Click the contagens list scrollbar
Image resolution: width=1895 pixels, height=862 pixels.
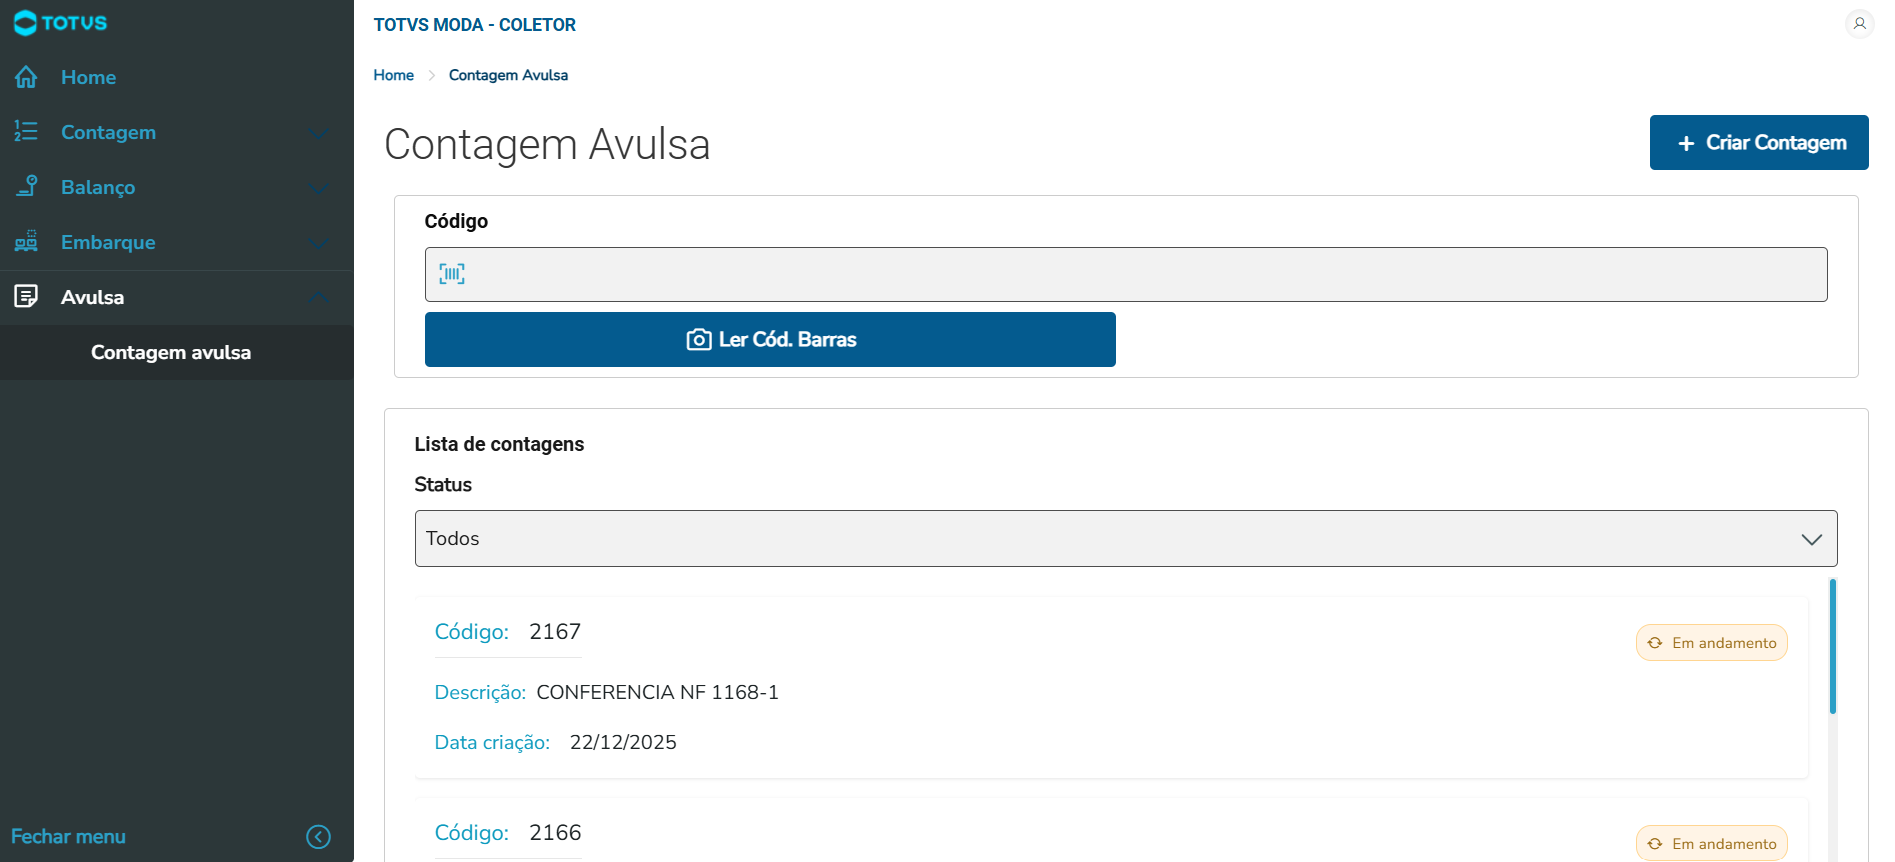1832,647
